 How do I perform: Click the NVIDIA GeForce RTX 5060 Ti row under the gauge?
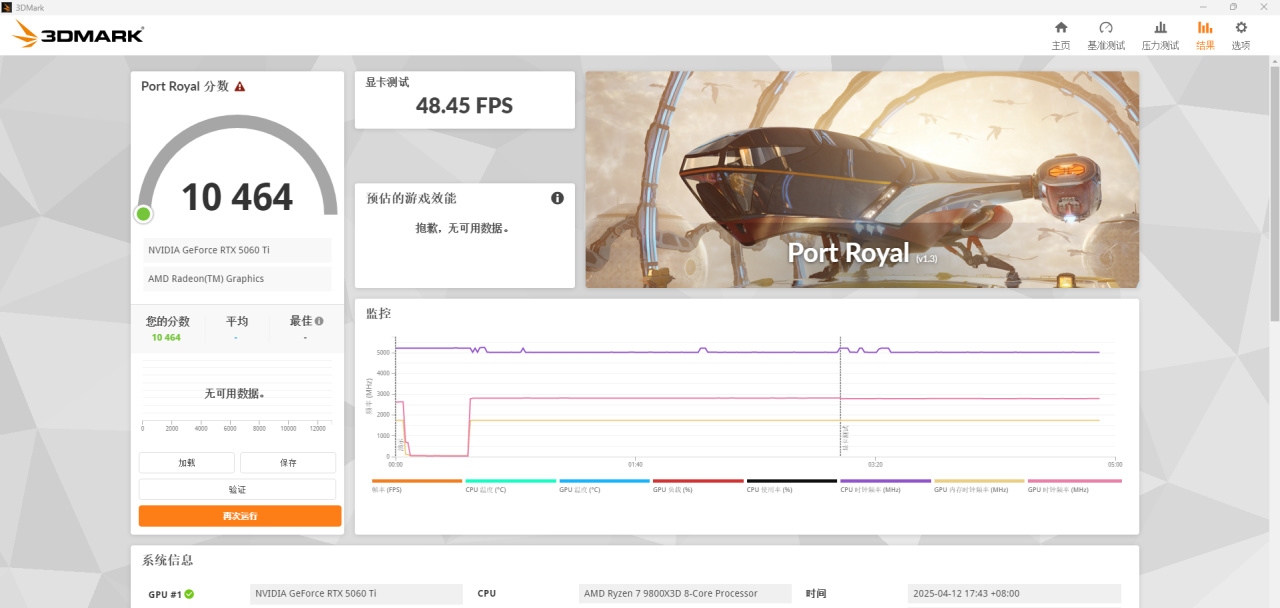pos(237,250)
